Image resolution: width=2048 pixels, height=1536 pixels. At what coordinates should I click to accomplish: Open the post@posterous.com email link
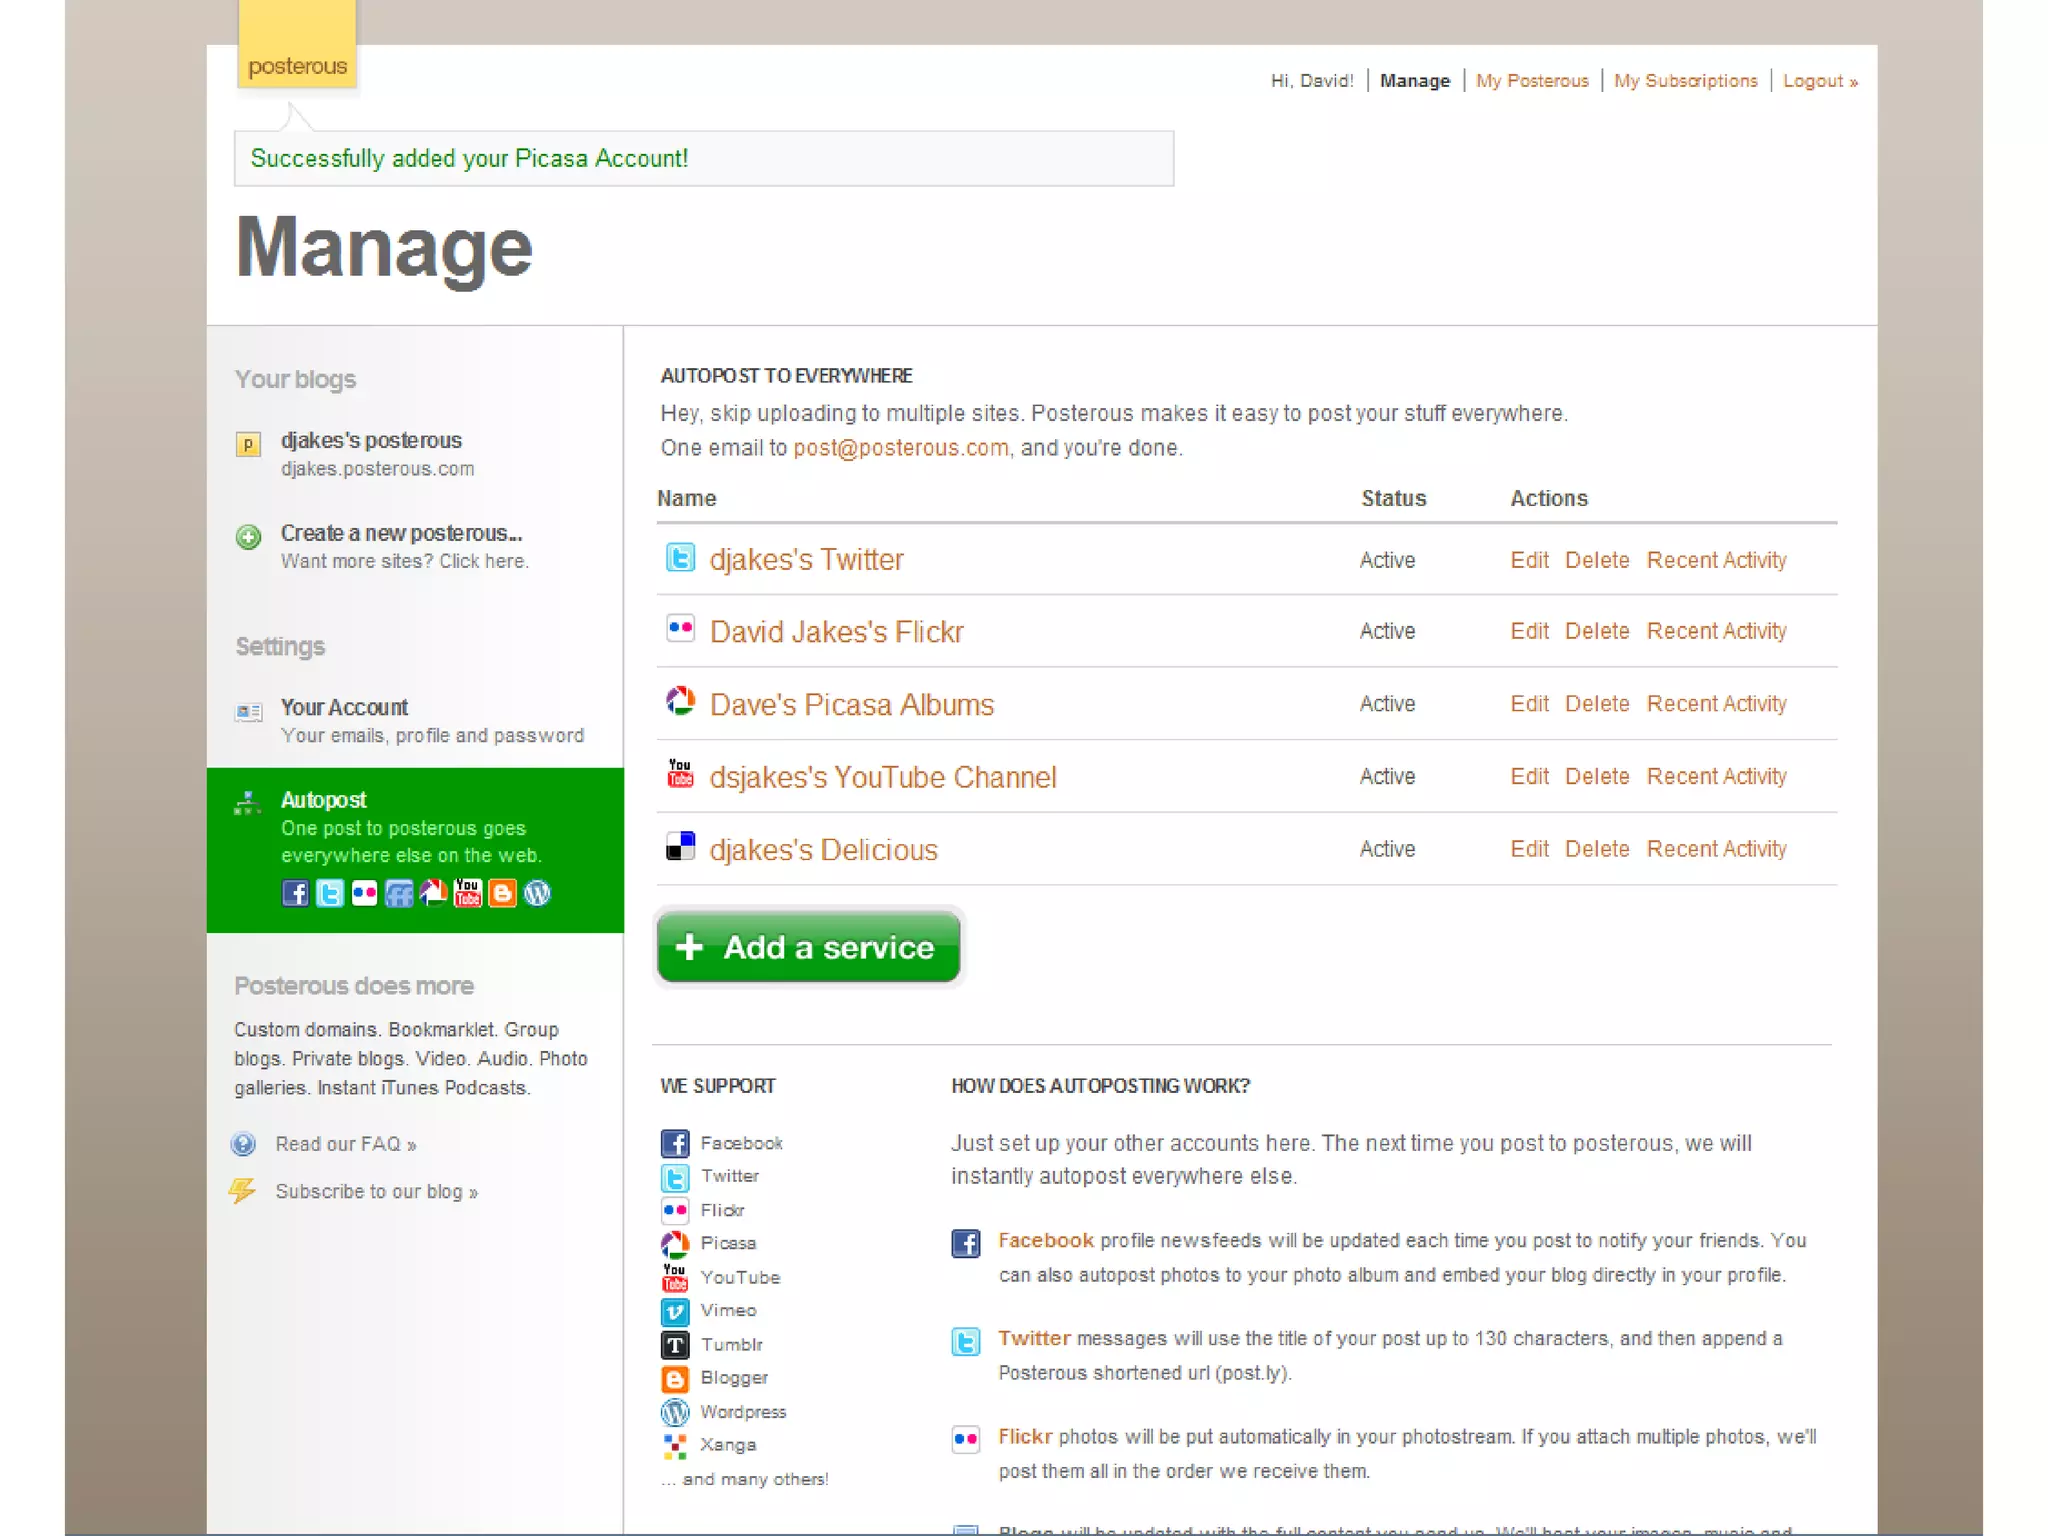click(x=900, y=448)
